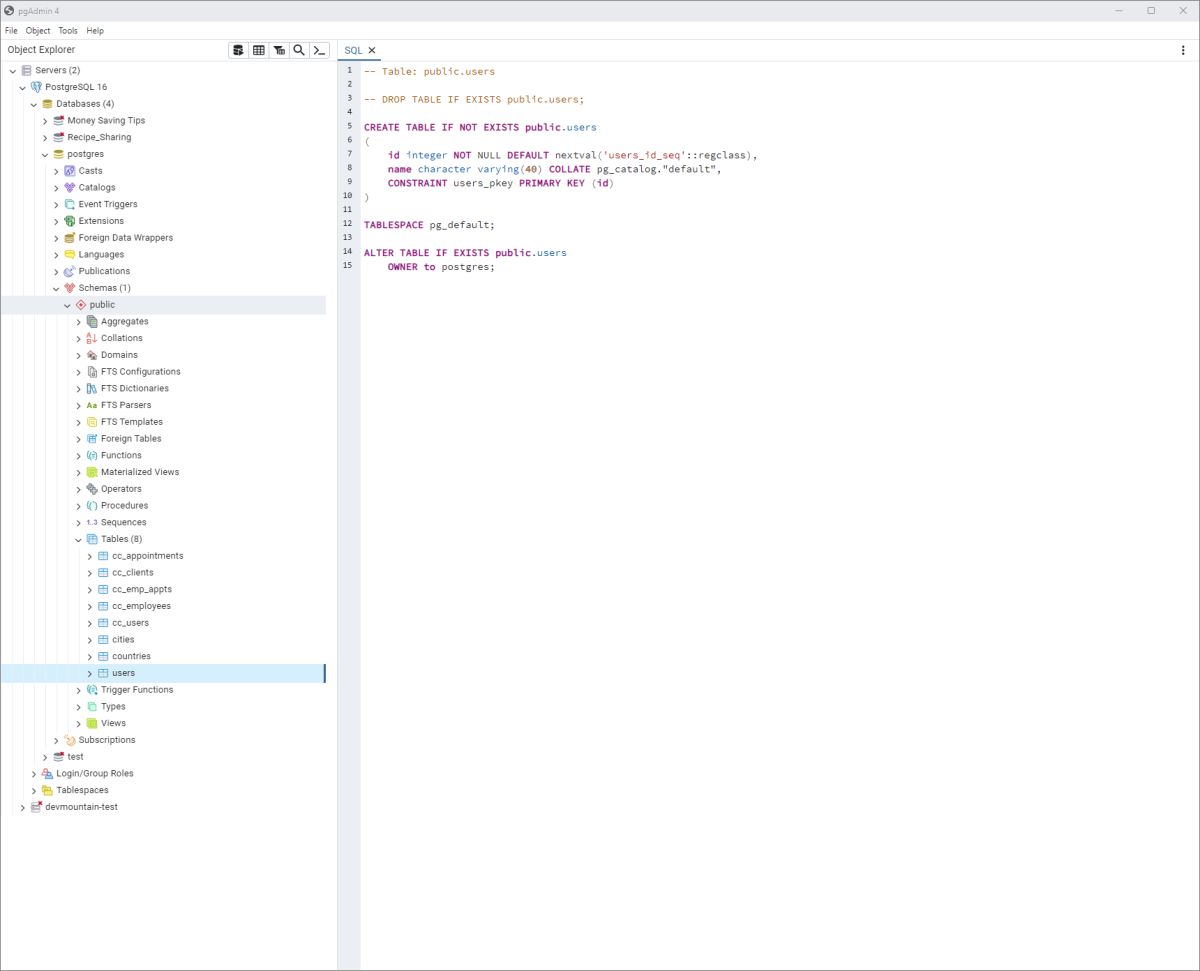Click the Aggregates node icon

(92, 321)
